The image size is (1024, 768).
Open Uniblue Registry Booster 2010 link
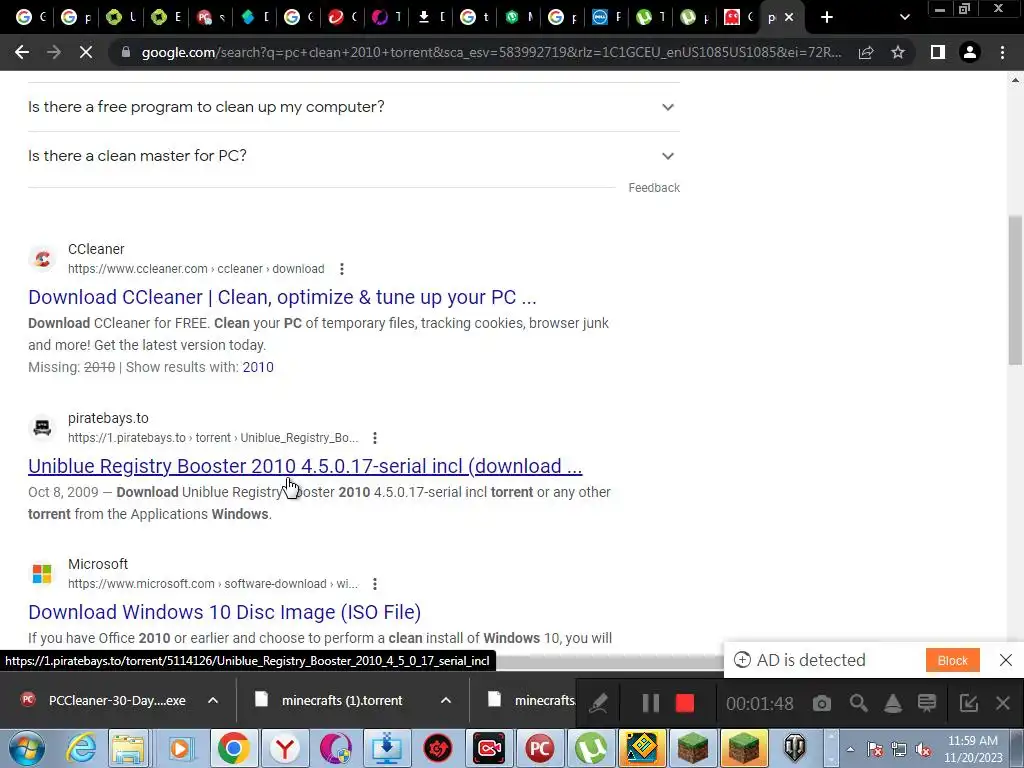point(305,466)
